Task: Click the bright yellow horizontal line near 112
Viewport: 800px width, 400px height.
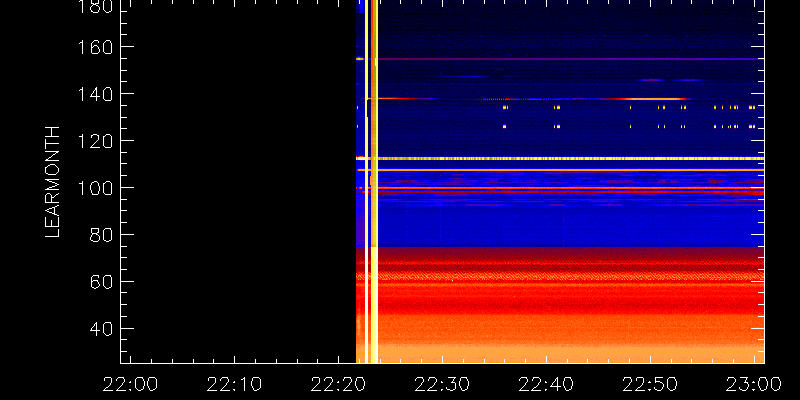Action: tap(560, 159)
